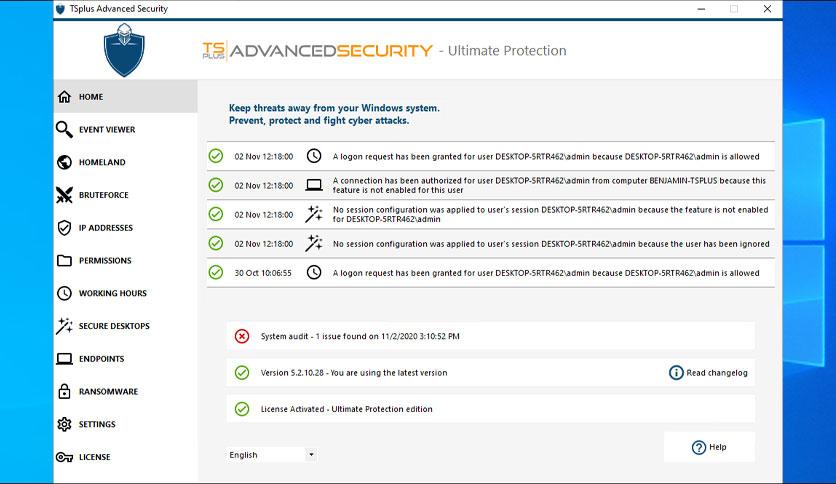Select the License Activated status row

coord(491,409)
